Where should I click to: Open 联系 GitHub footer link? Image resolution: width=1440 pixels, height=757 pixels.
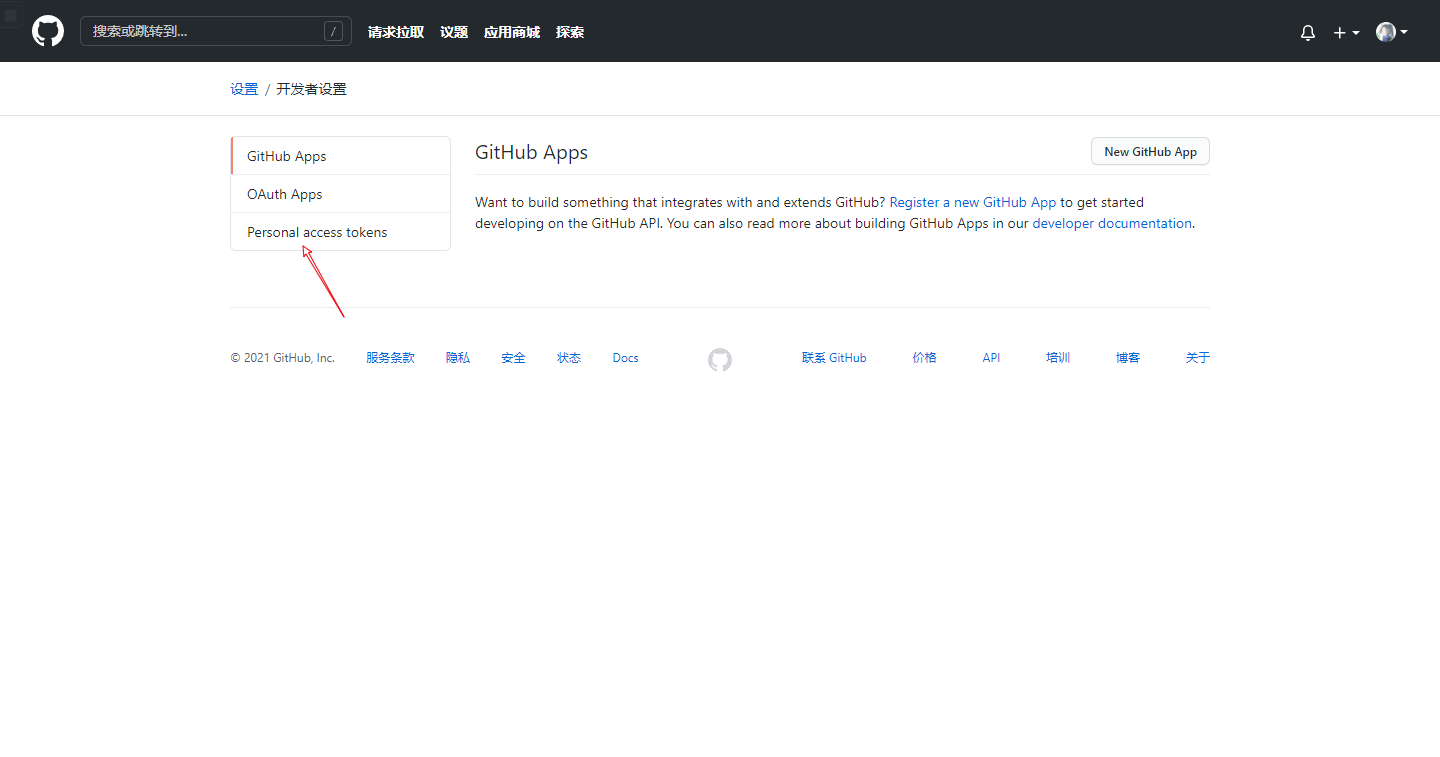834,358
